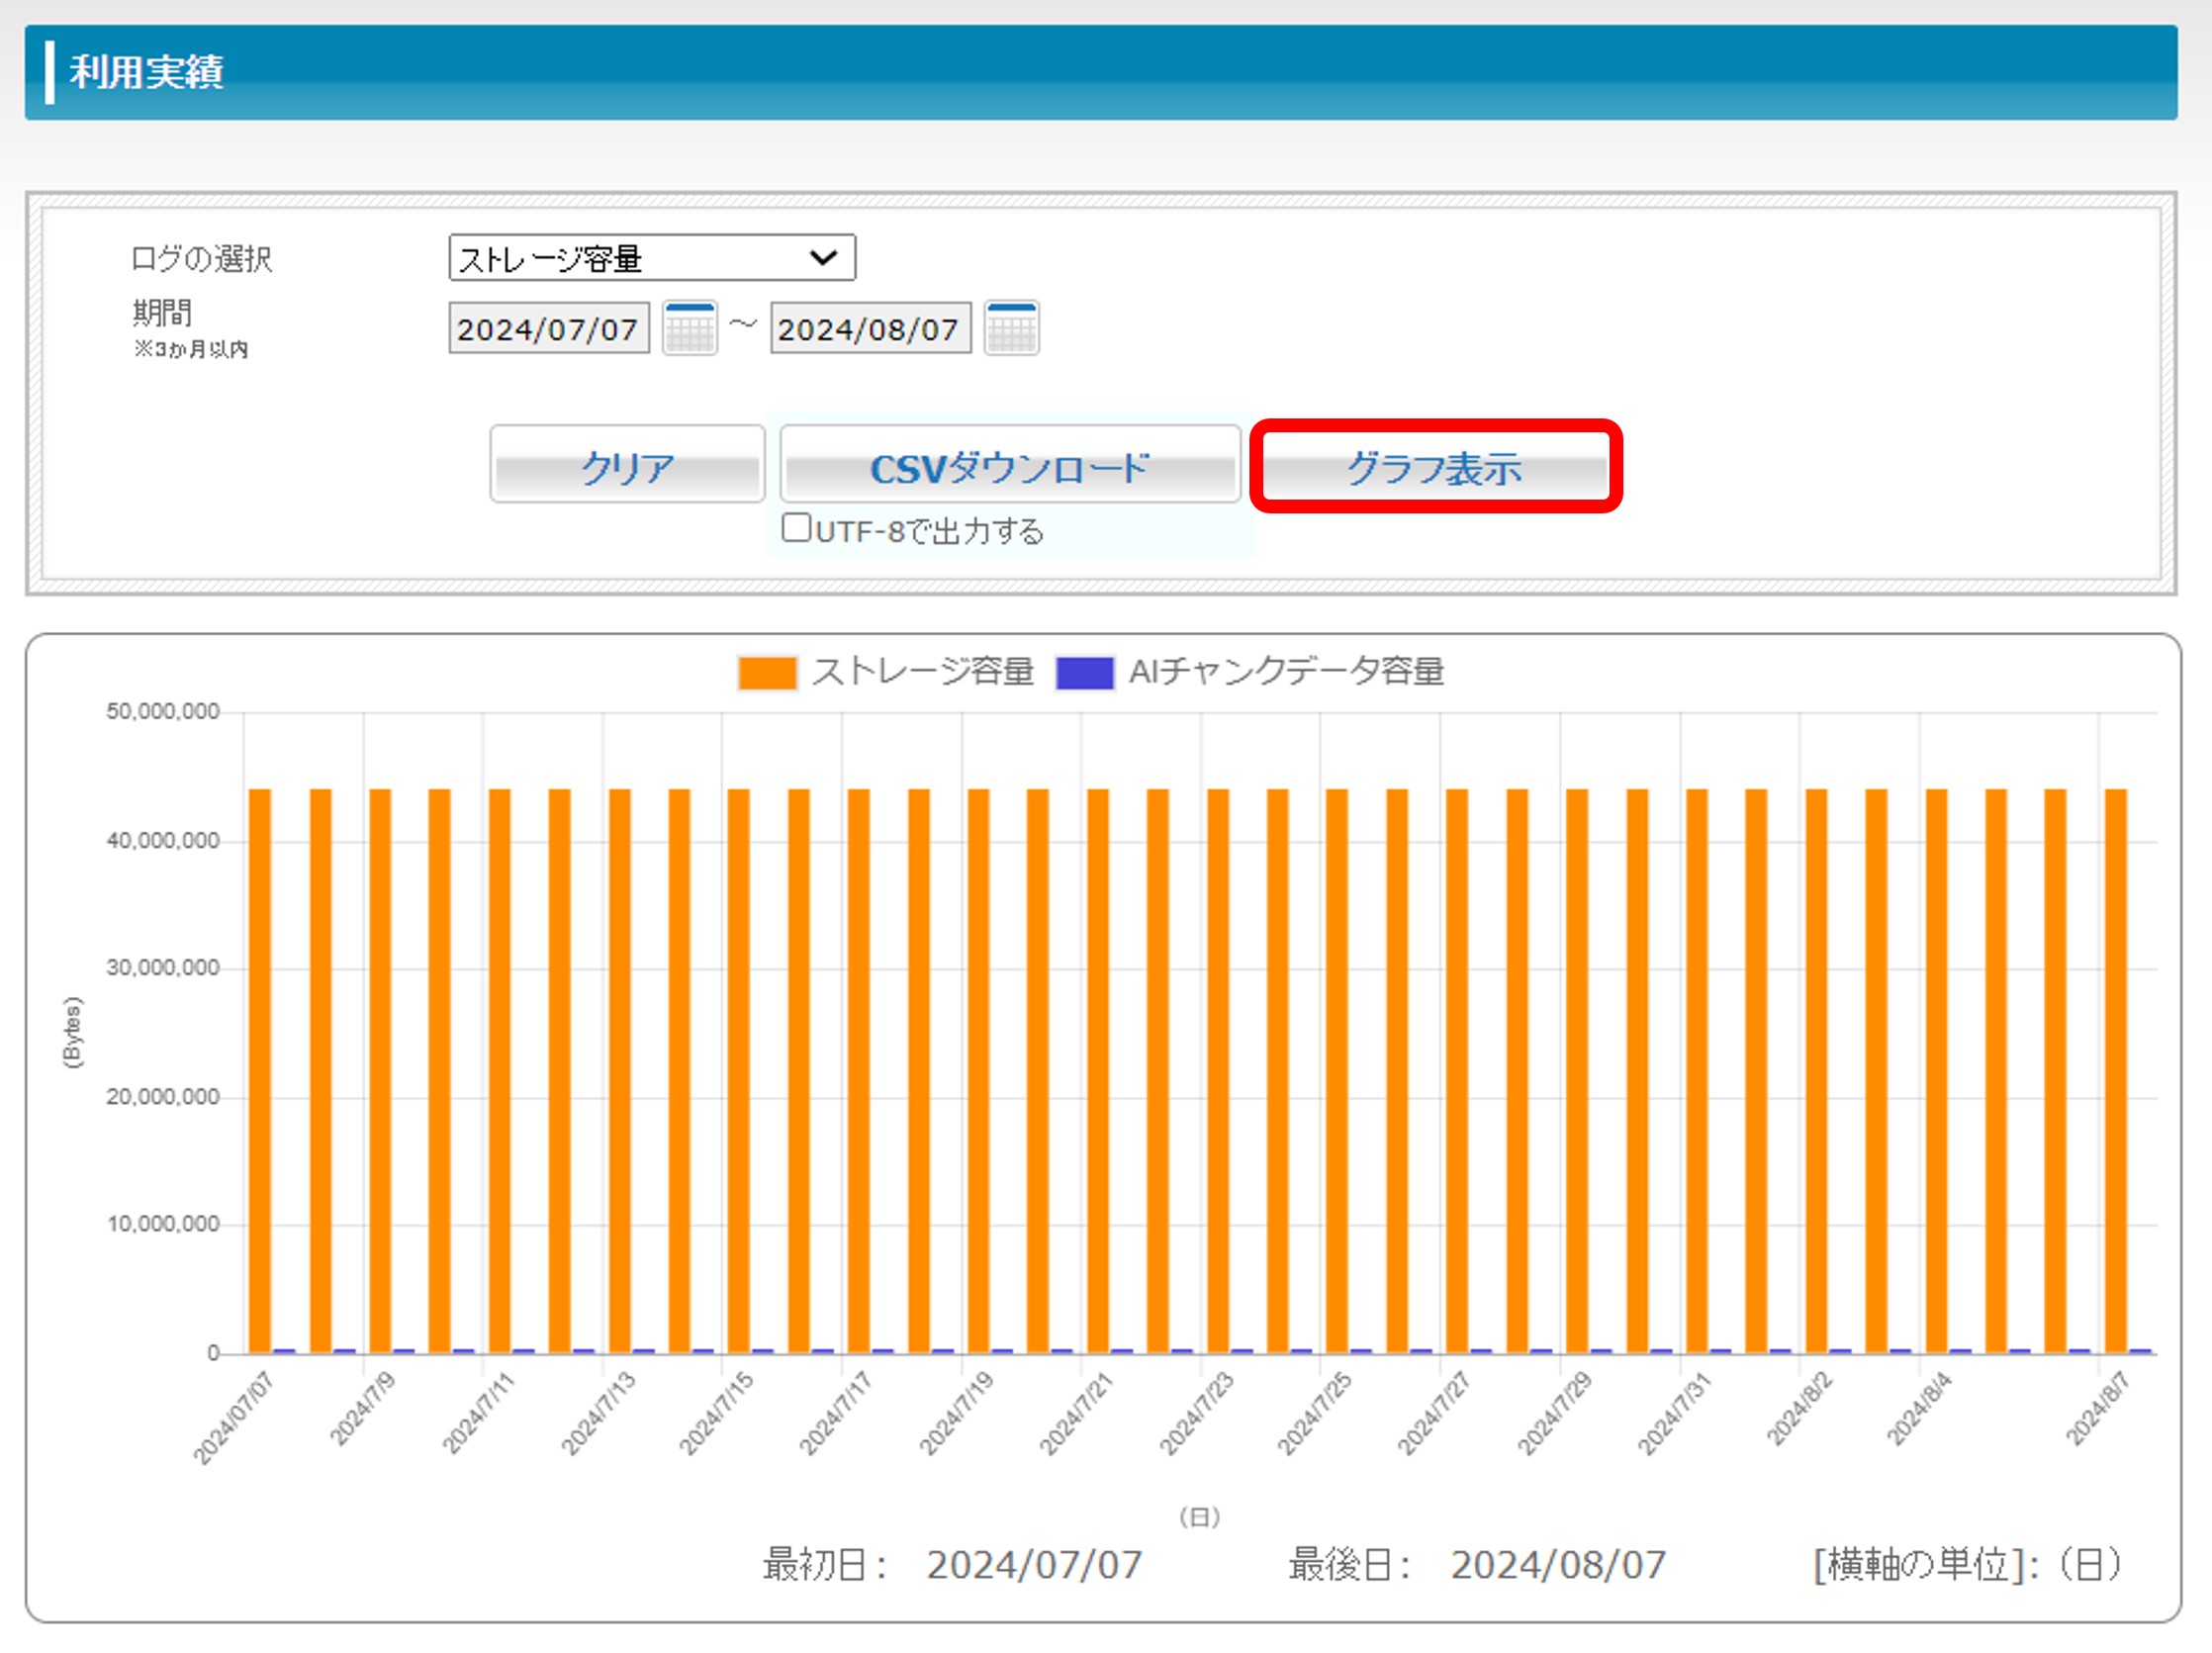Click the 2024/8/2 x-axis date label
Viewport: 2212px width, 1653px height.
1799,1410
